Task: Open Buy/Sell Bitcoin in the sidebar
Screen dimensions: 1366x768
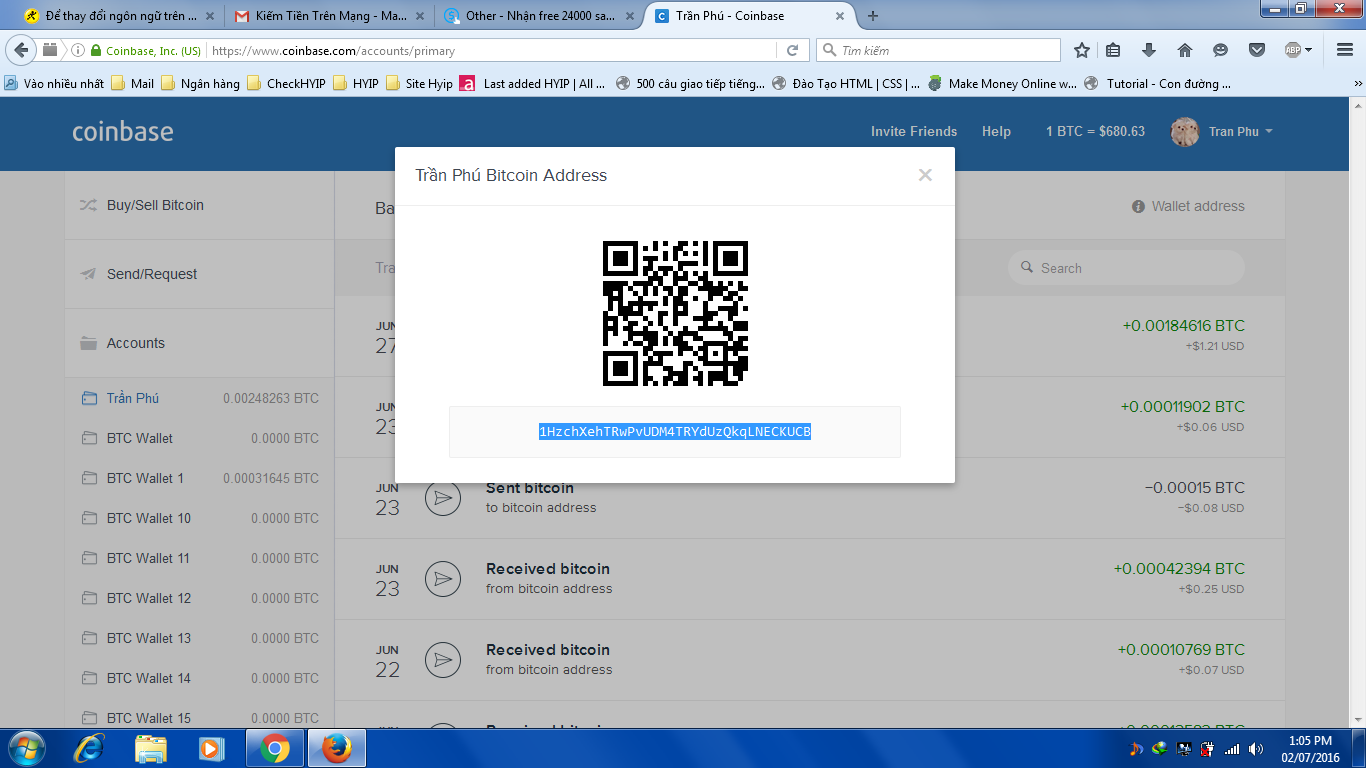Action: coord(200,205)
